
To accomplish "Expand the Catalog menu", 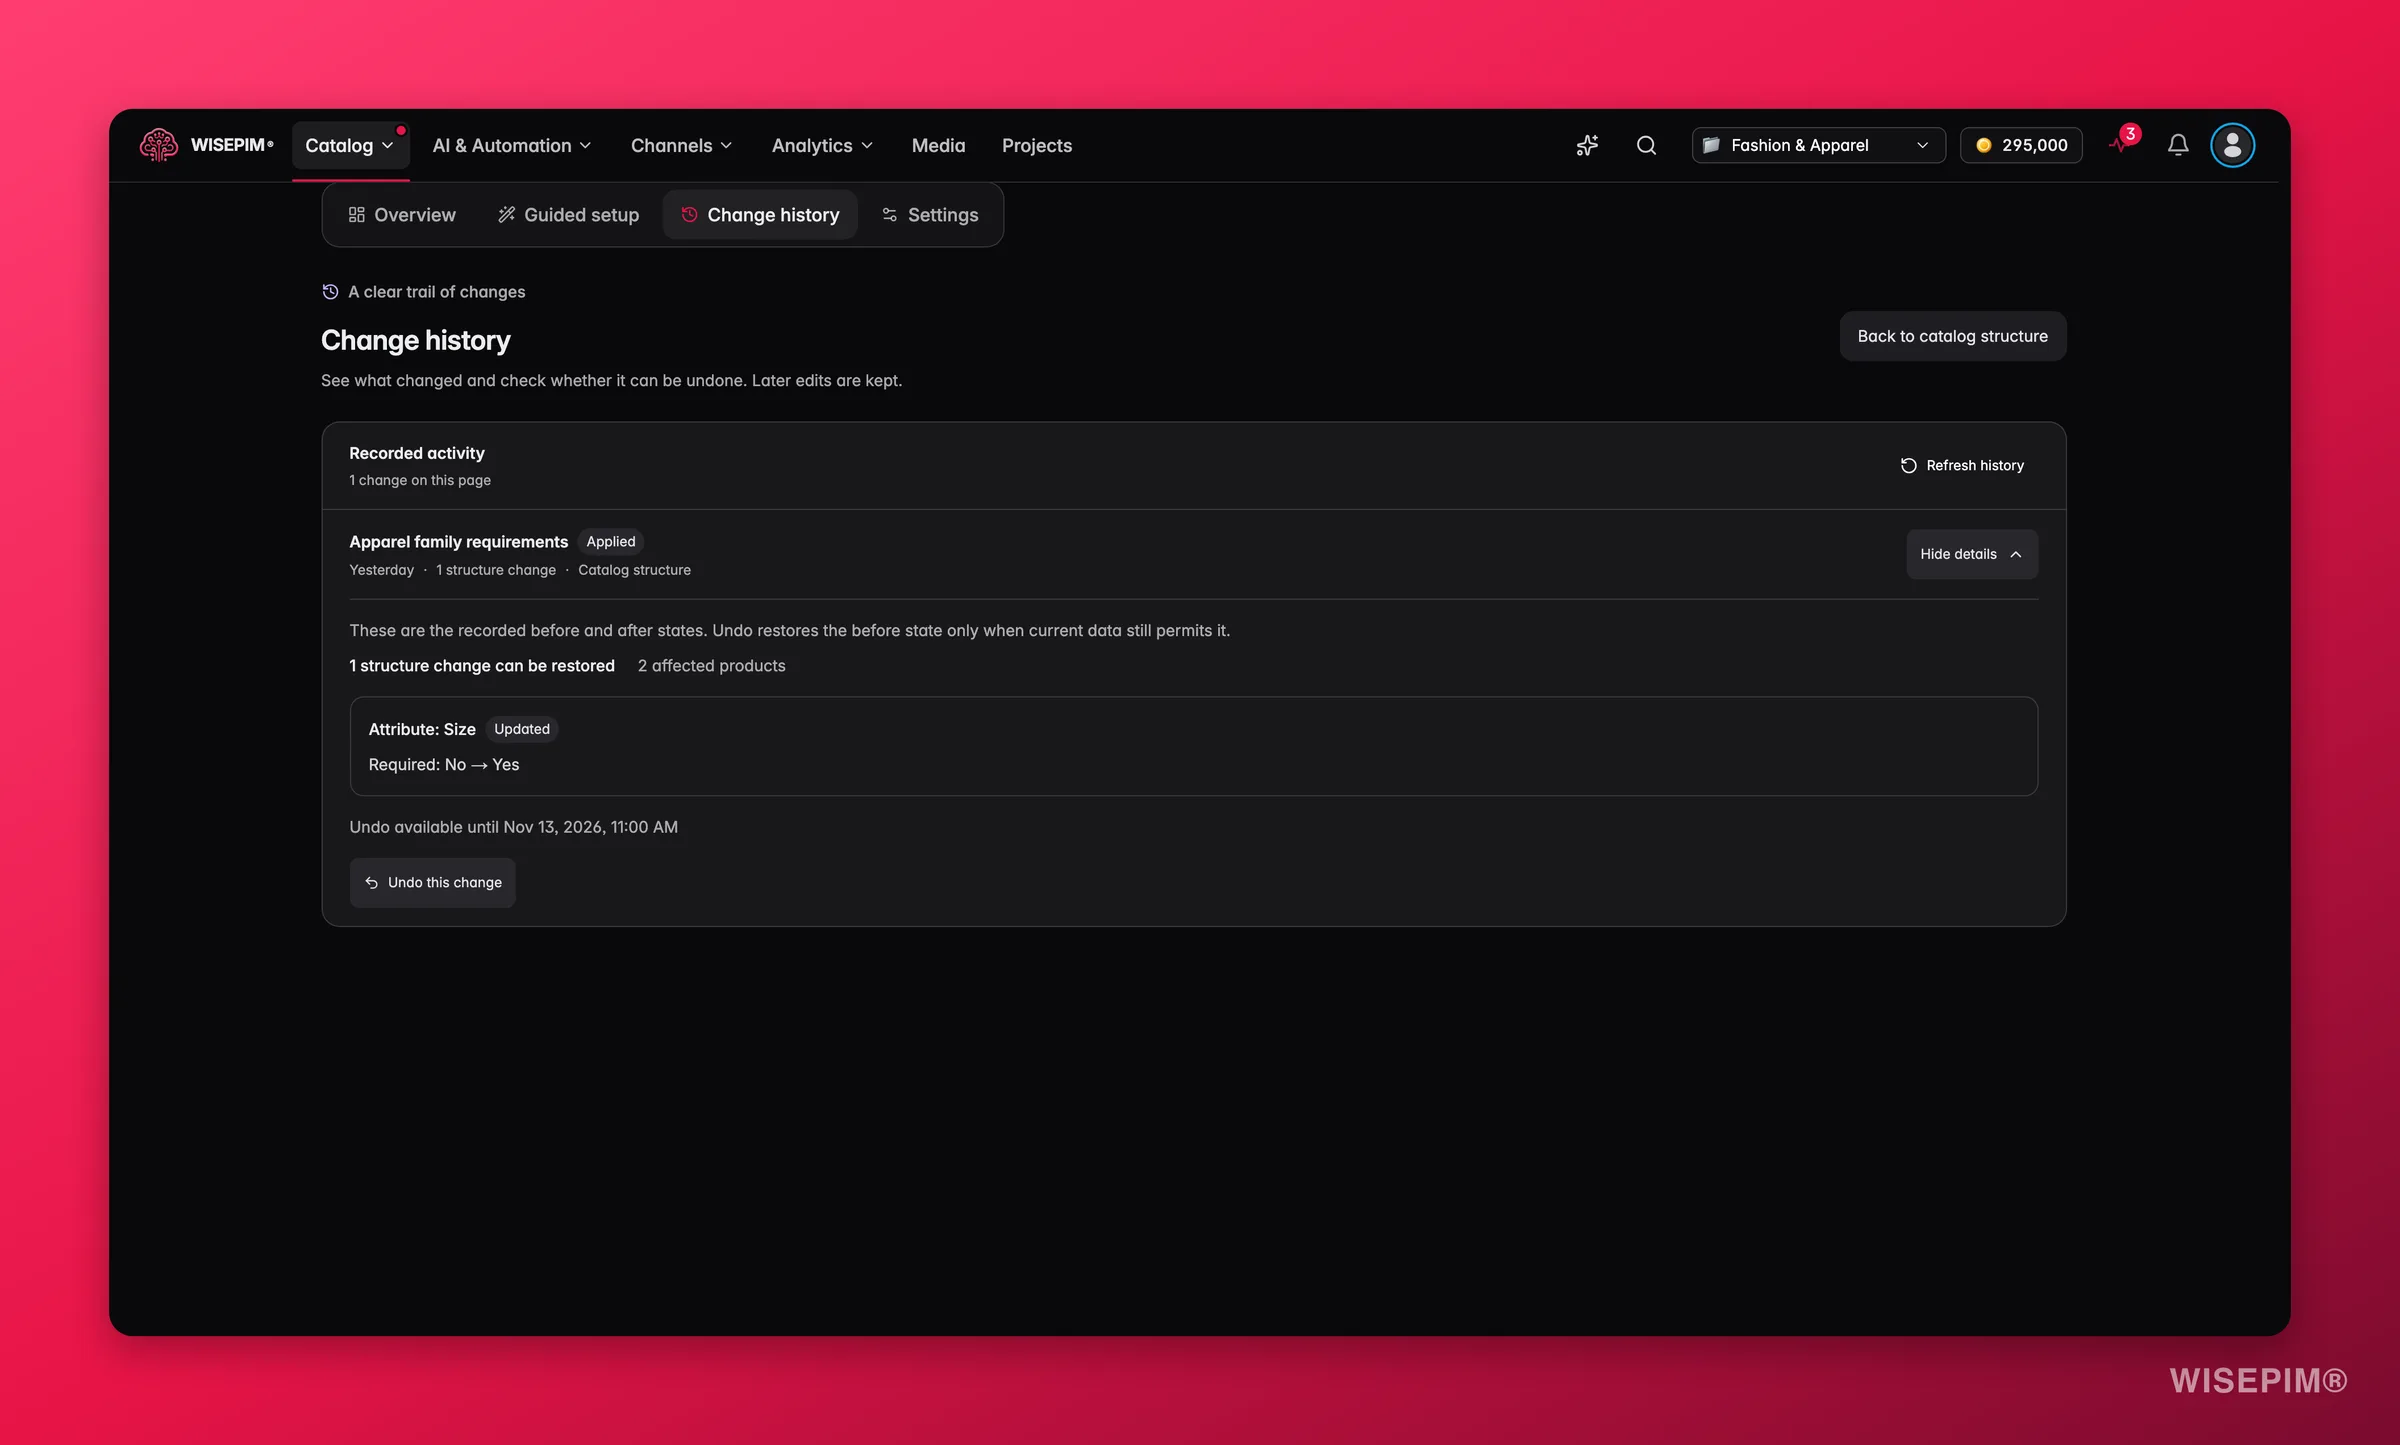I will tap(350, 145).
